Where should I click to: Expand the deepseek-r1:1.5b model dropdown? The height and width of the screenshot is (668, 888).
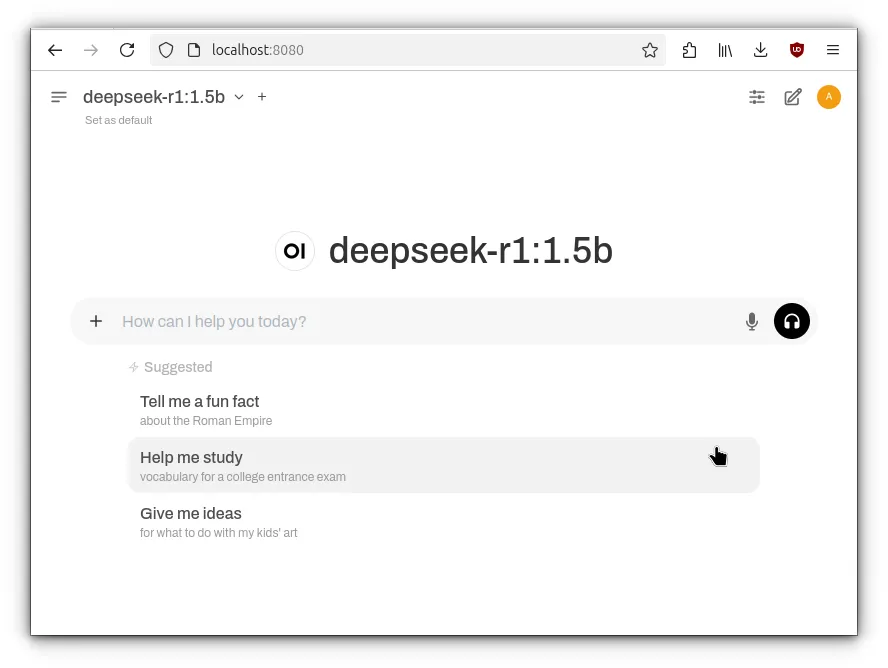(238, 97)
